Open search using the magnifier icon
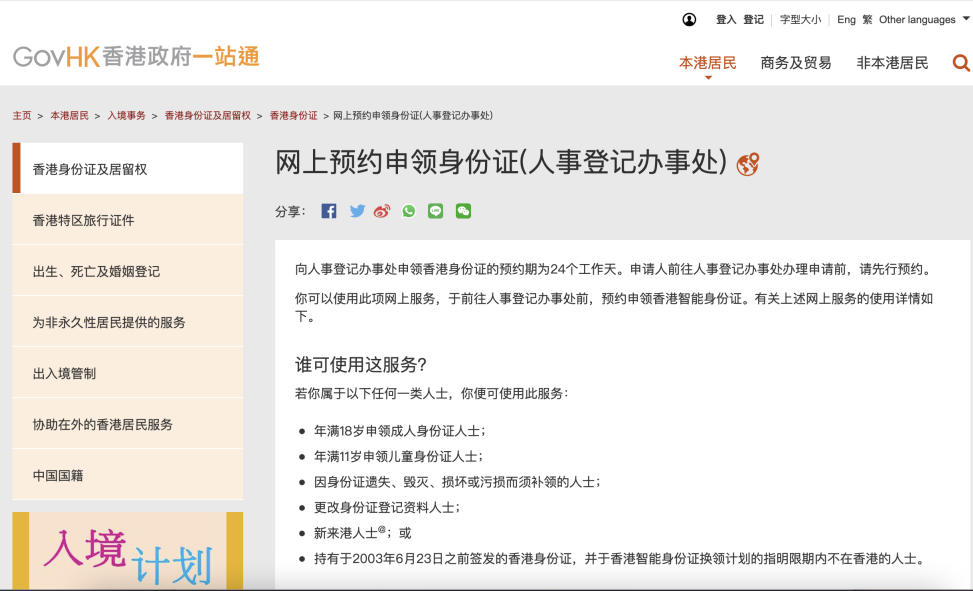This screenshot has width=973, height=591. point(959,62)
